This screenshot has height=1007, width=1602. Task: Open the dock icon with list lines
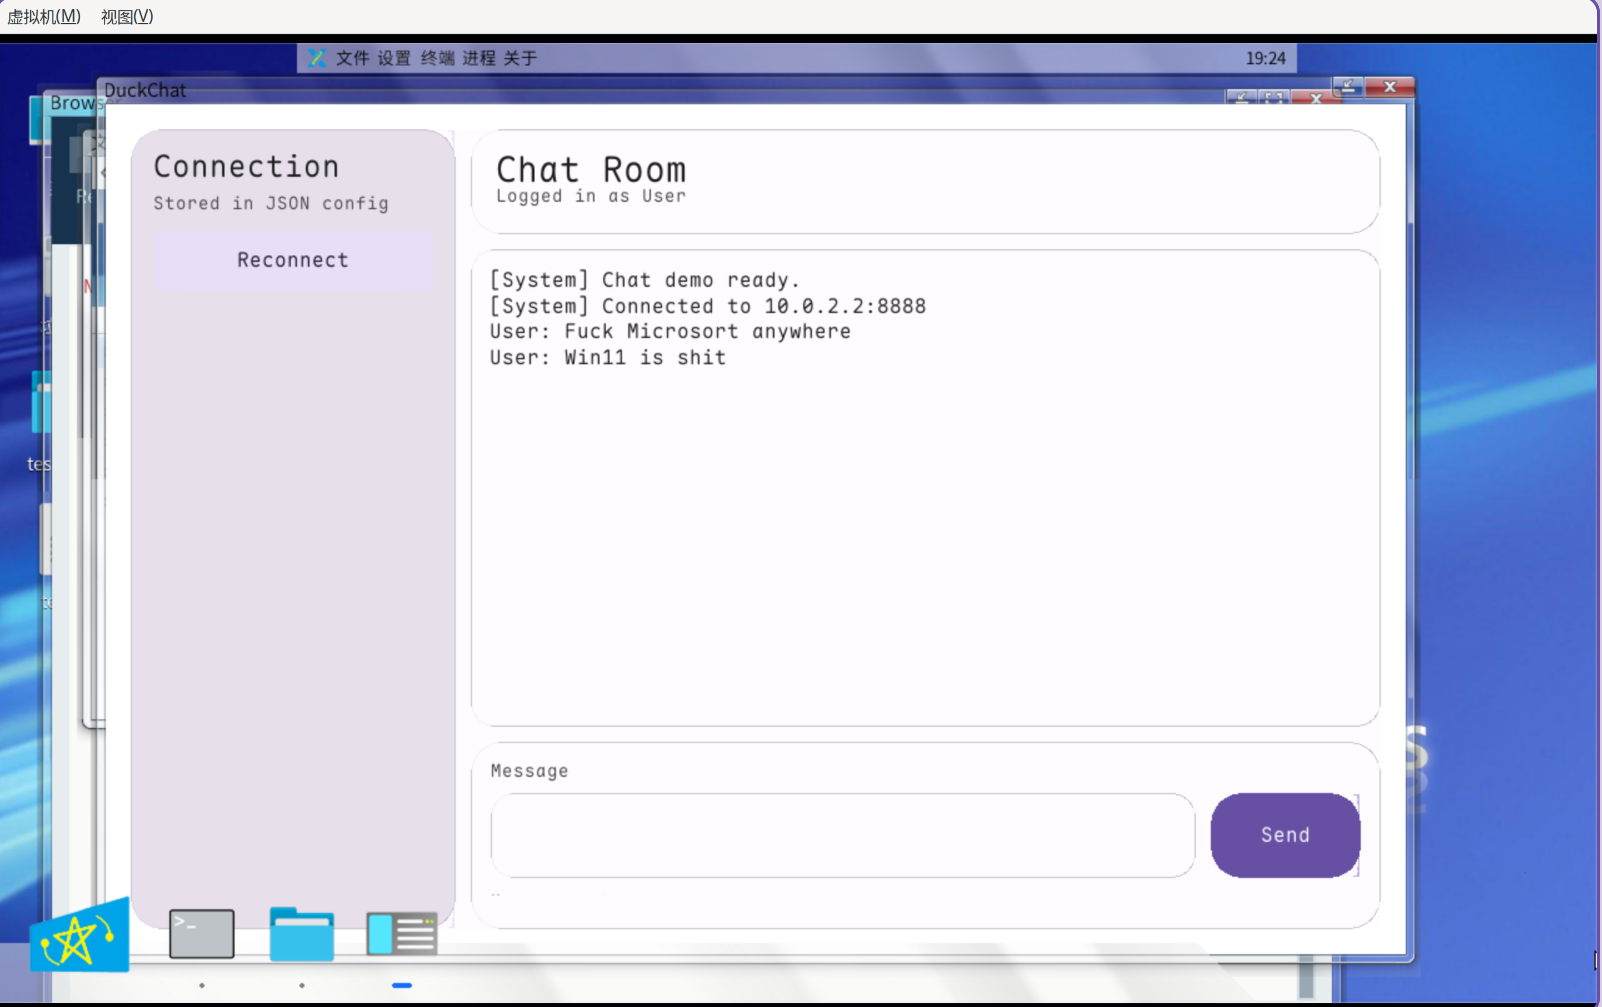(x=402, y=934)
